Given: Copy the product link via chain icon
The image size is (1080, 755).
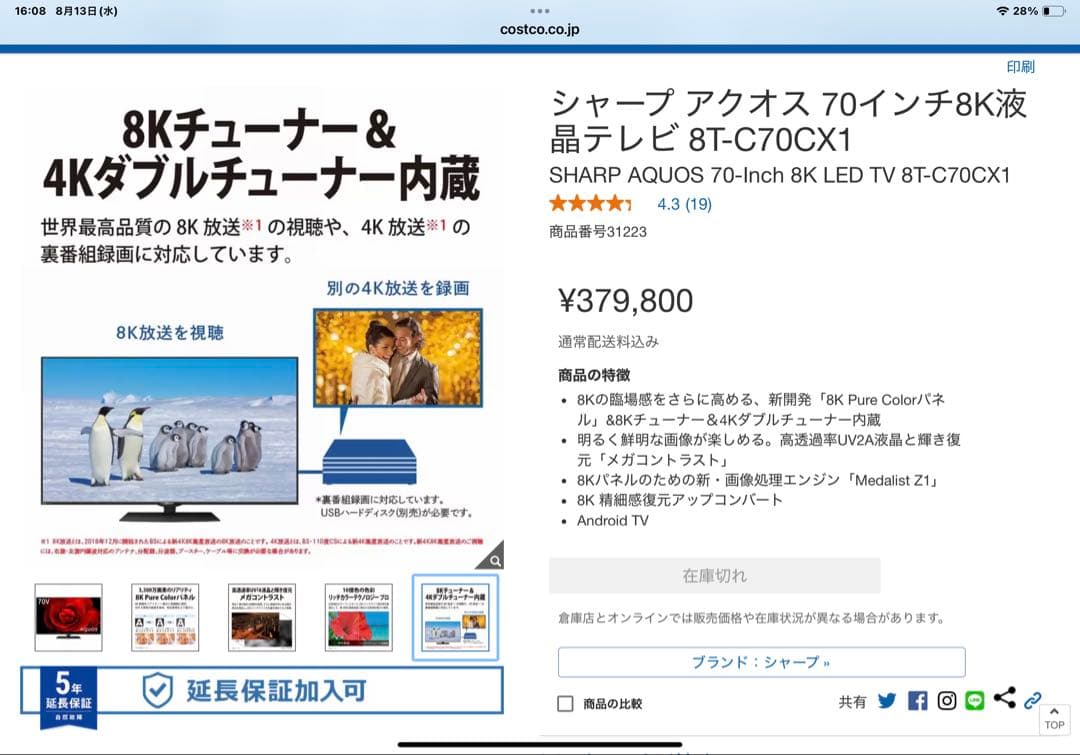Looking at the screenshot, I should tap(1032, 701).
